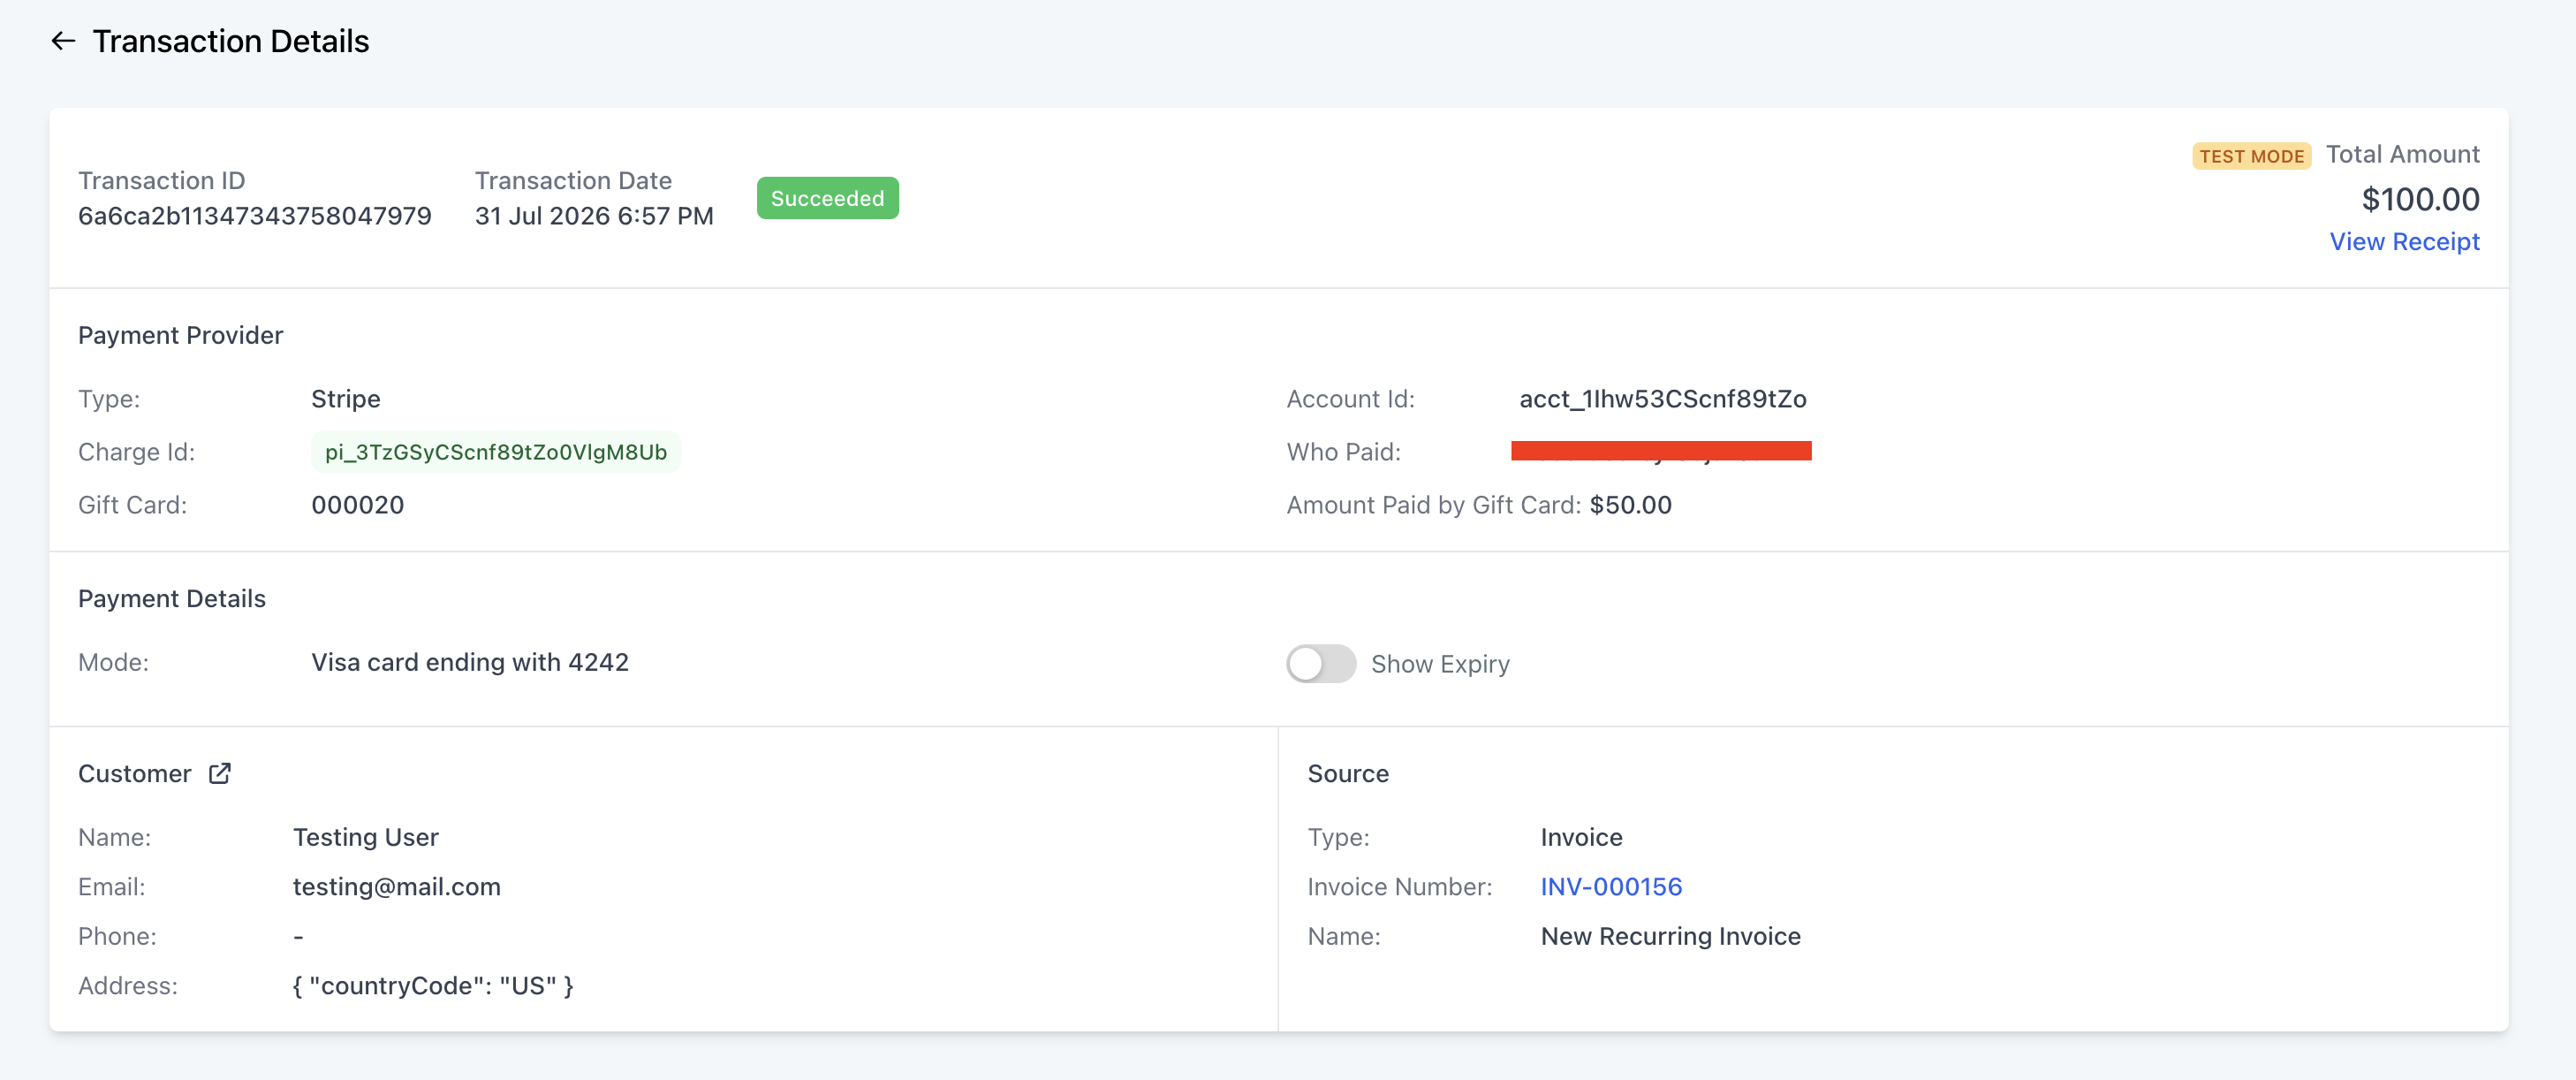Click the Customer section heading
The width and height of the screenshot is (2576, 1080).
click(135, 773)
